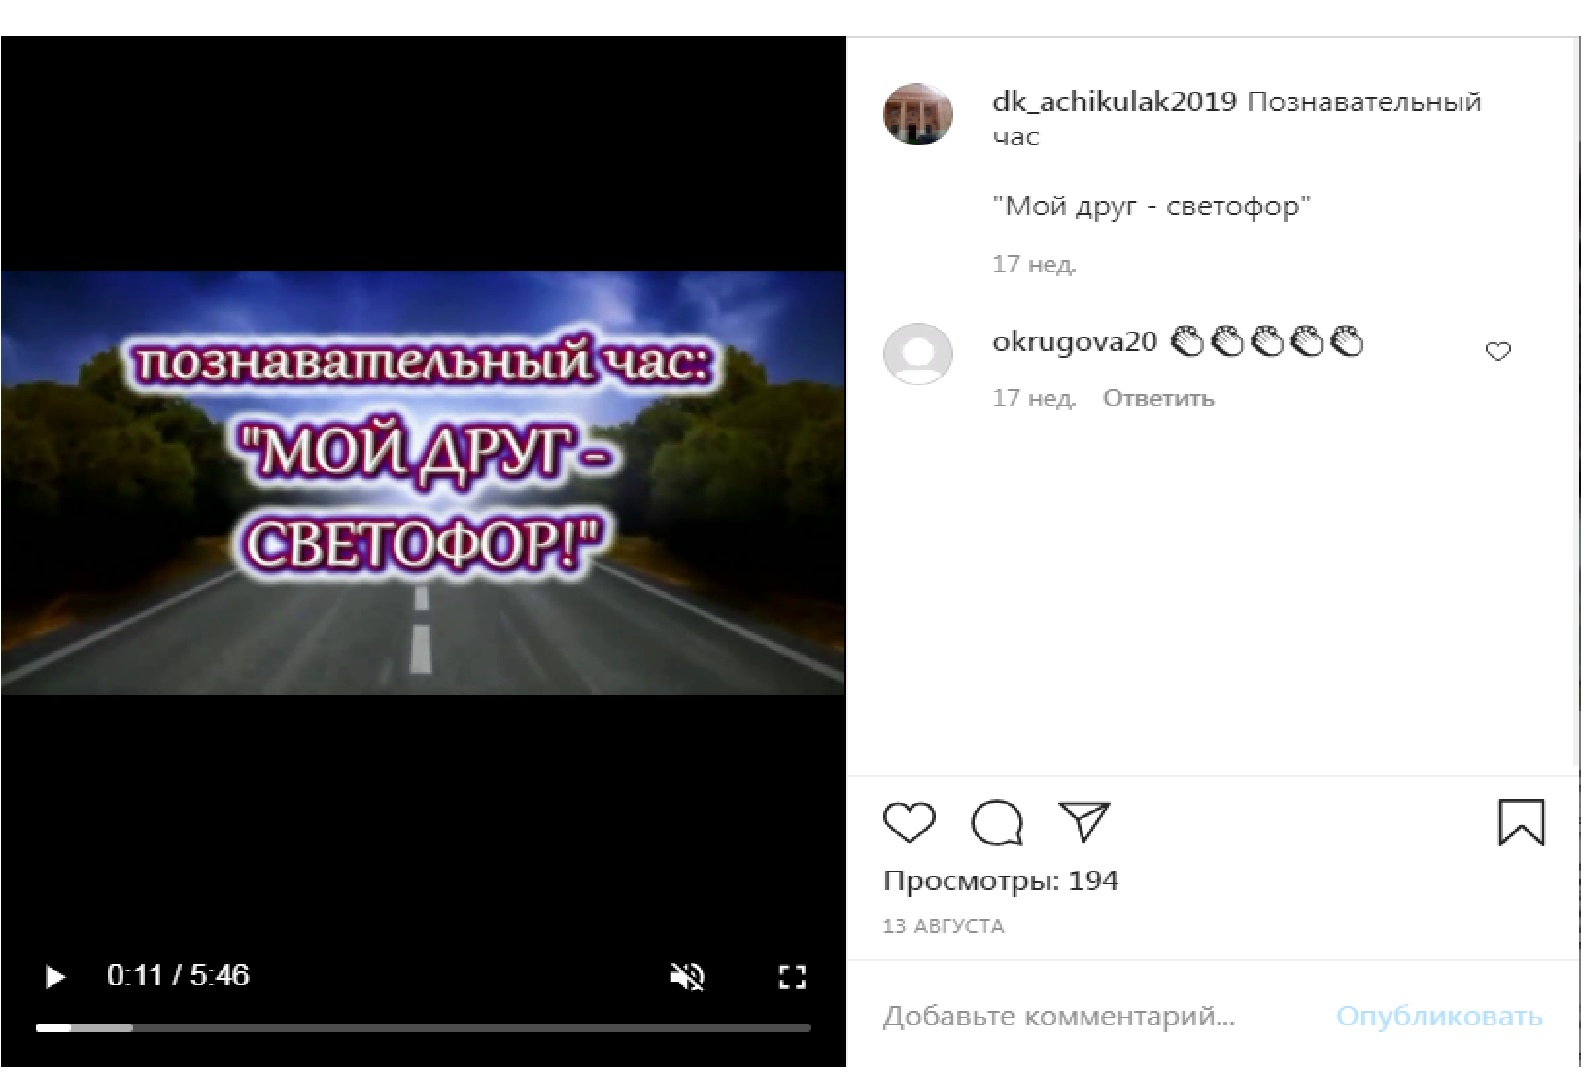Open okrugova20 username link
This screenshot has height=1076, width=1586.
[x=1074, y=342]
